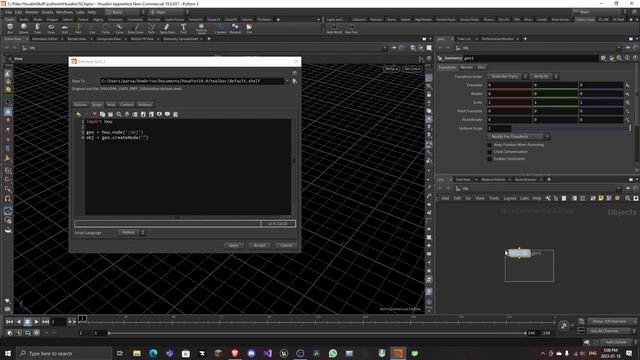
Task: Select the Sphere shelf tool
Action: [24, 28]
